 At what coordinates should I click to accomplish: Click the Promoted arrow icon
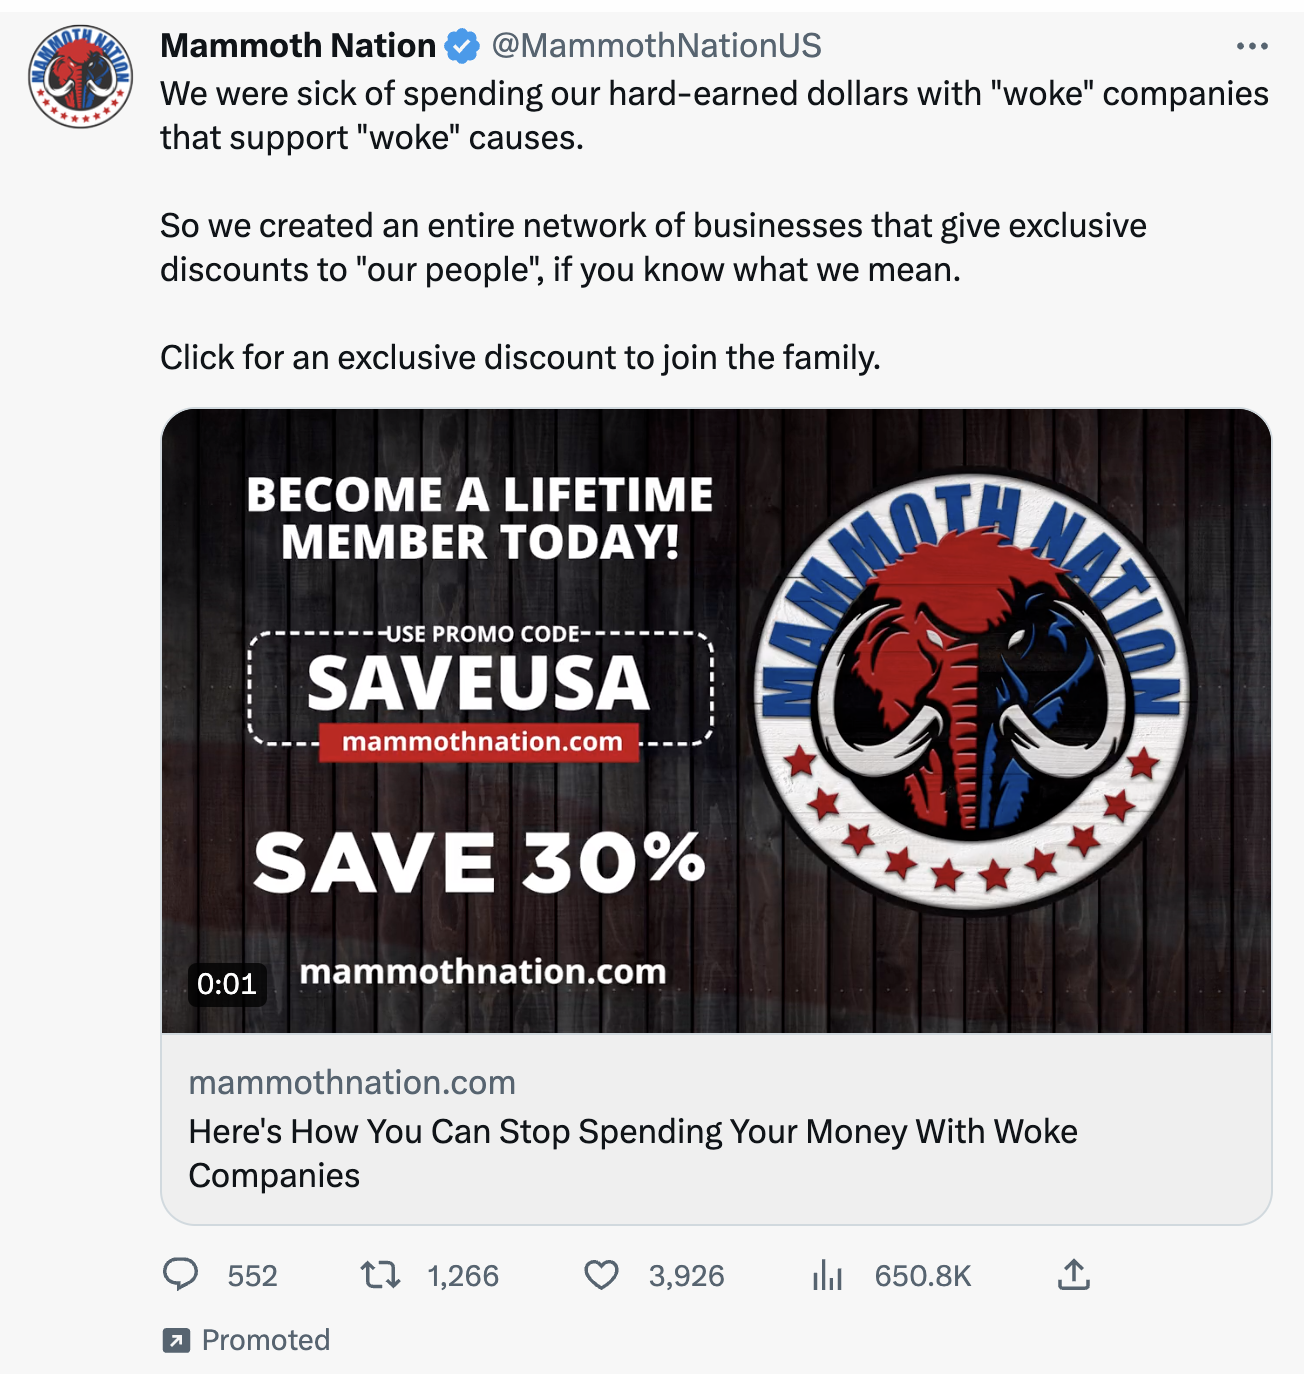click(x=176, y=1340)
